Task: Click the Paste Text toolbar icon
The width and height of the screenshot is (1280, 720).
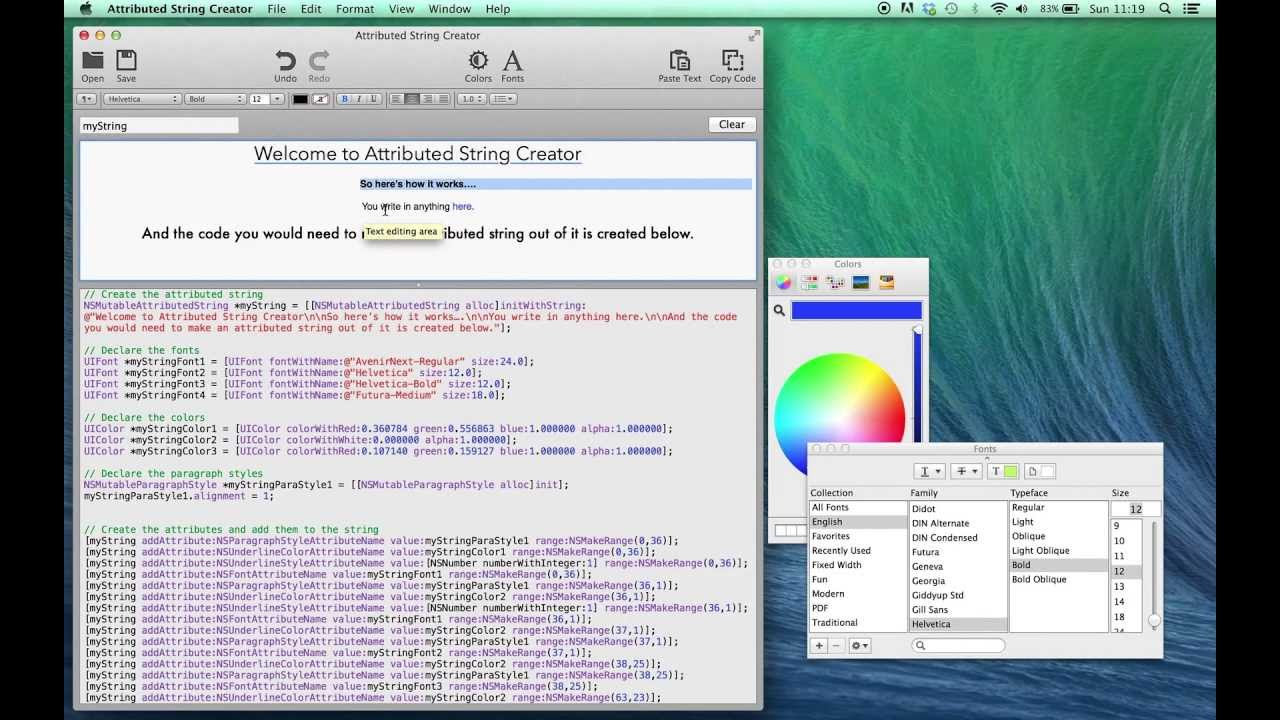Action: (x=679, y=60)
